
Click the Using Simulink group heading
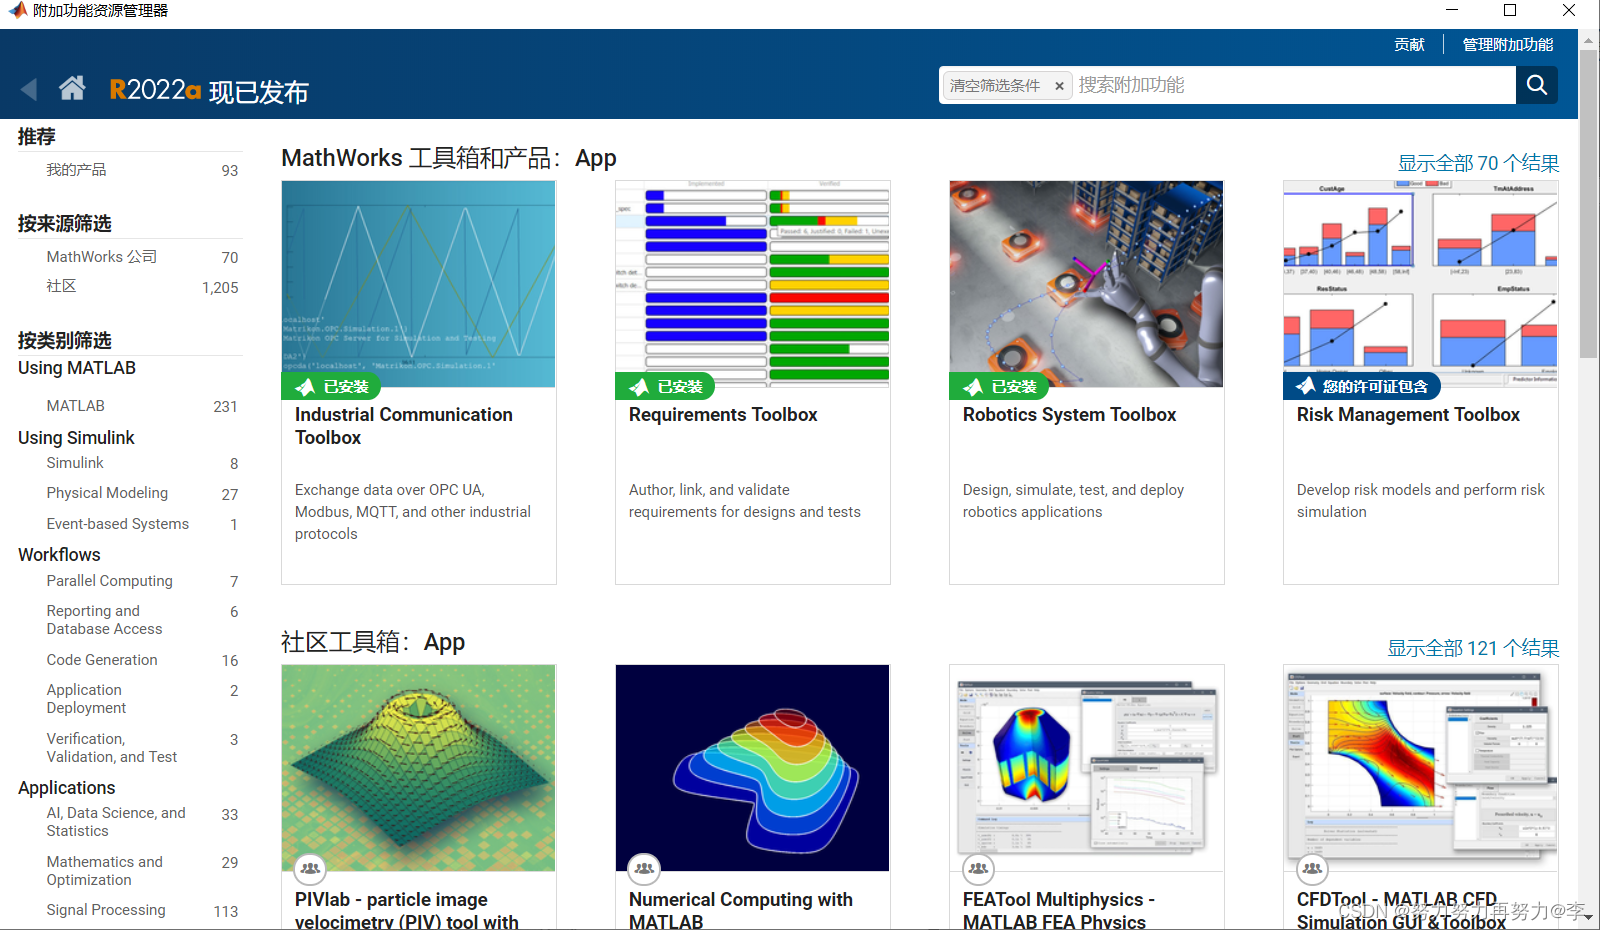pos(76,438)
